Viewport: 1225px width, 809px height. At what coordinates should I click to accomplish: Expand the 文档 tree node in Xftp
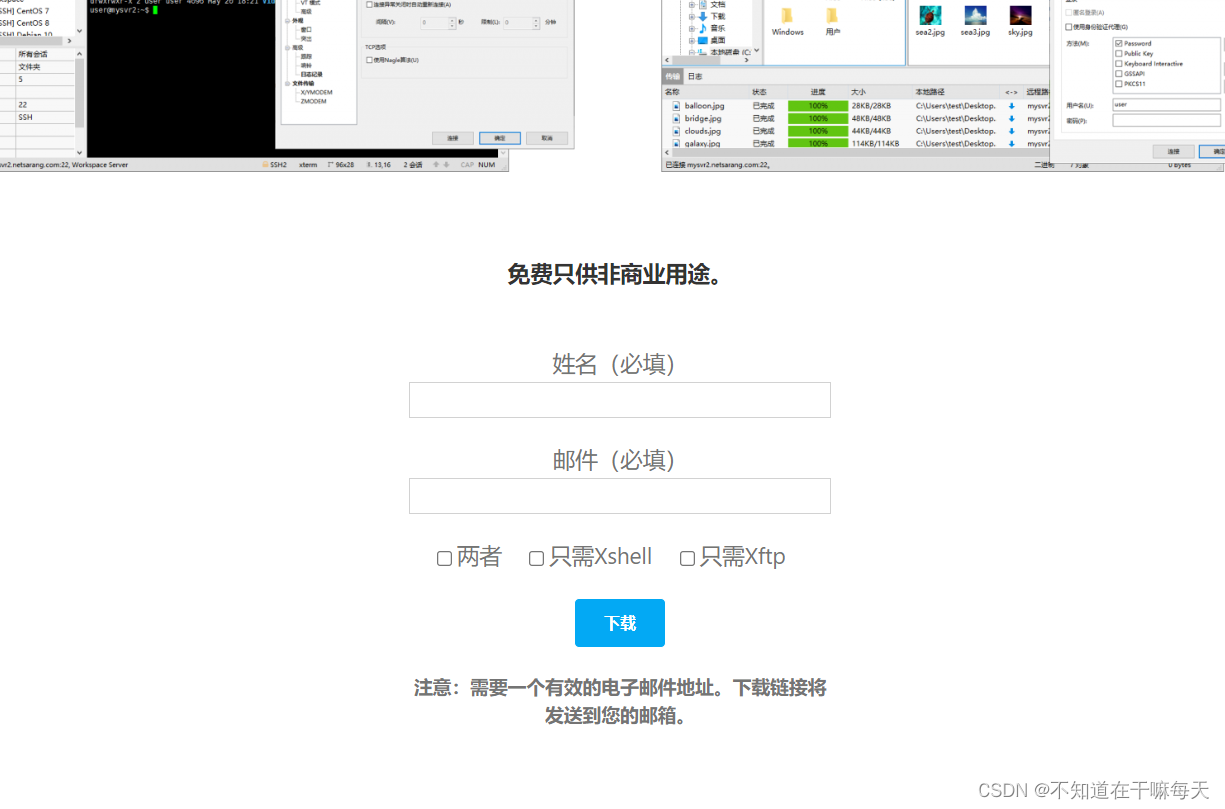[x=691, y=4]
